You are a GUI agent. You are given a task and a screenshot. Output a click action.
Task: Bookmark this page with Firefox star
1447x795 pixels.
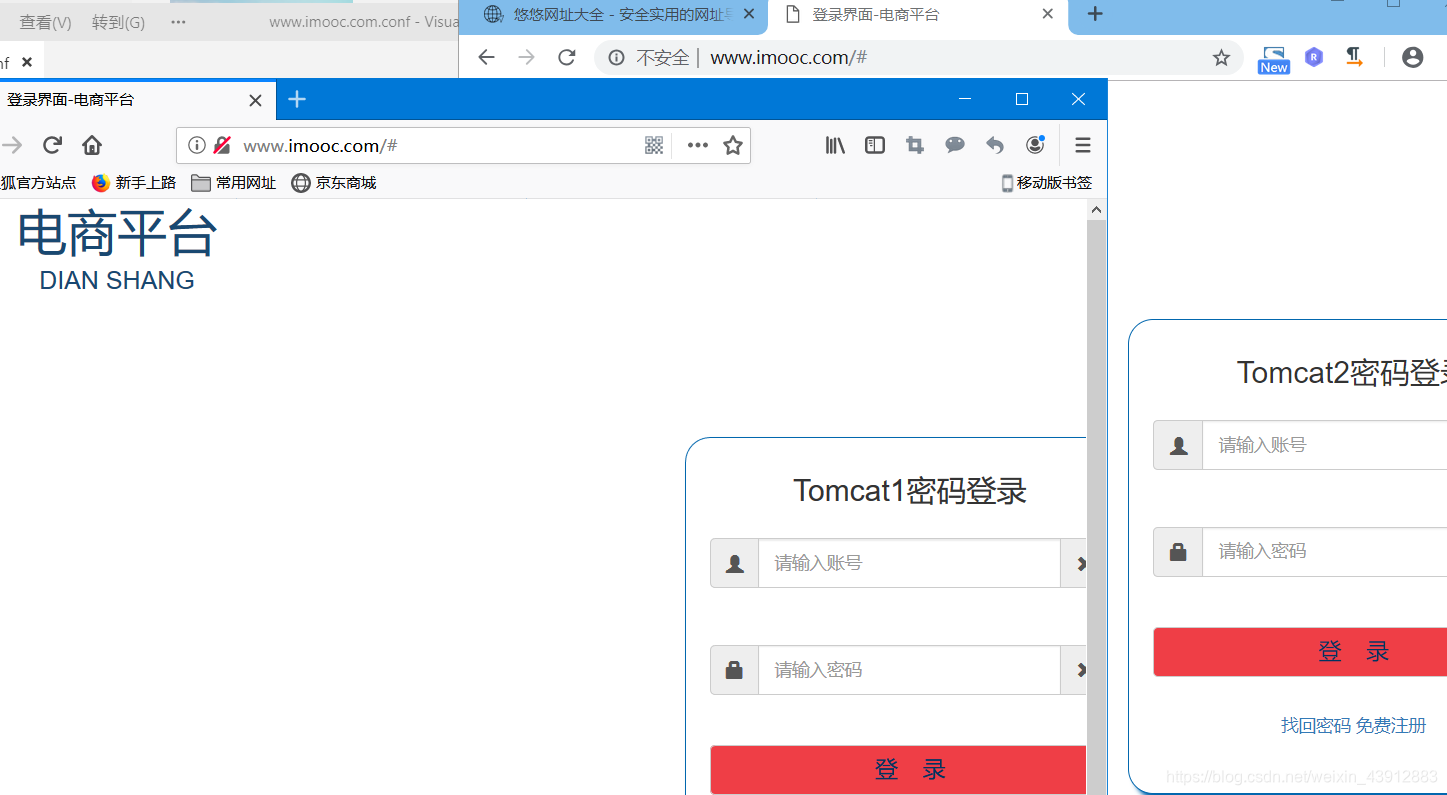click(733, 145)
